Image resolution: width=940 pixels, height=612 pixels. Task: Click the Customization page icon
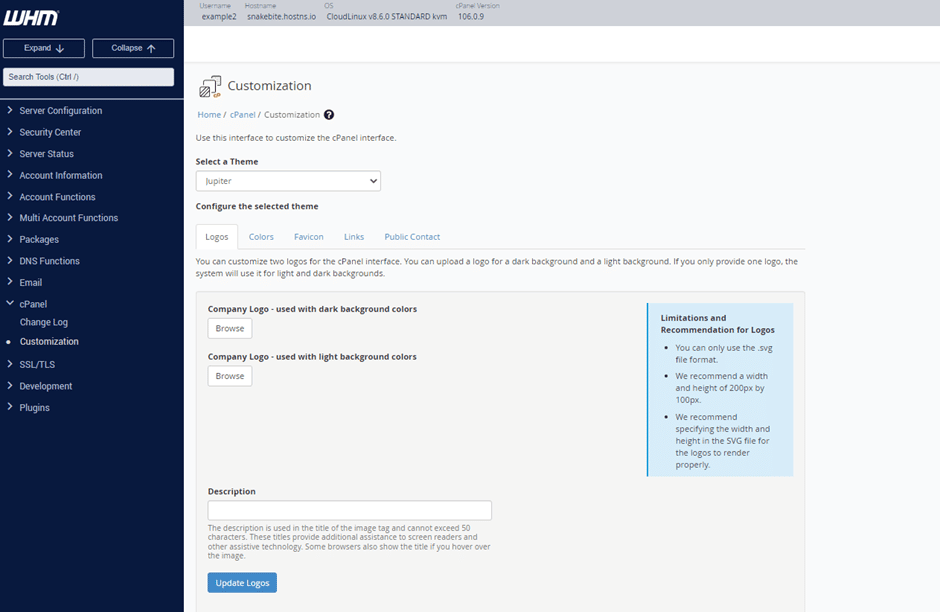pos(210,86)
